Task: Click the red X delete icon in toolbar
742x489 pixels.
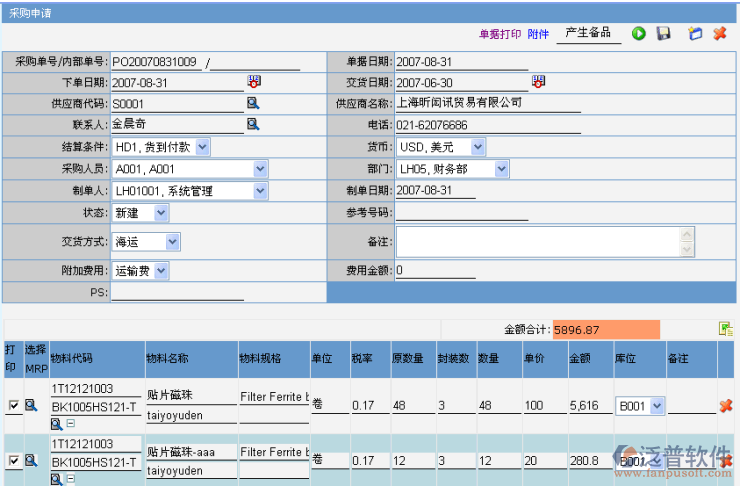Action: click(719, 34)
